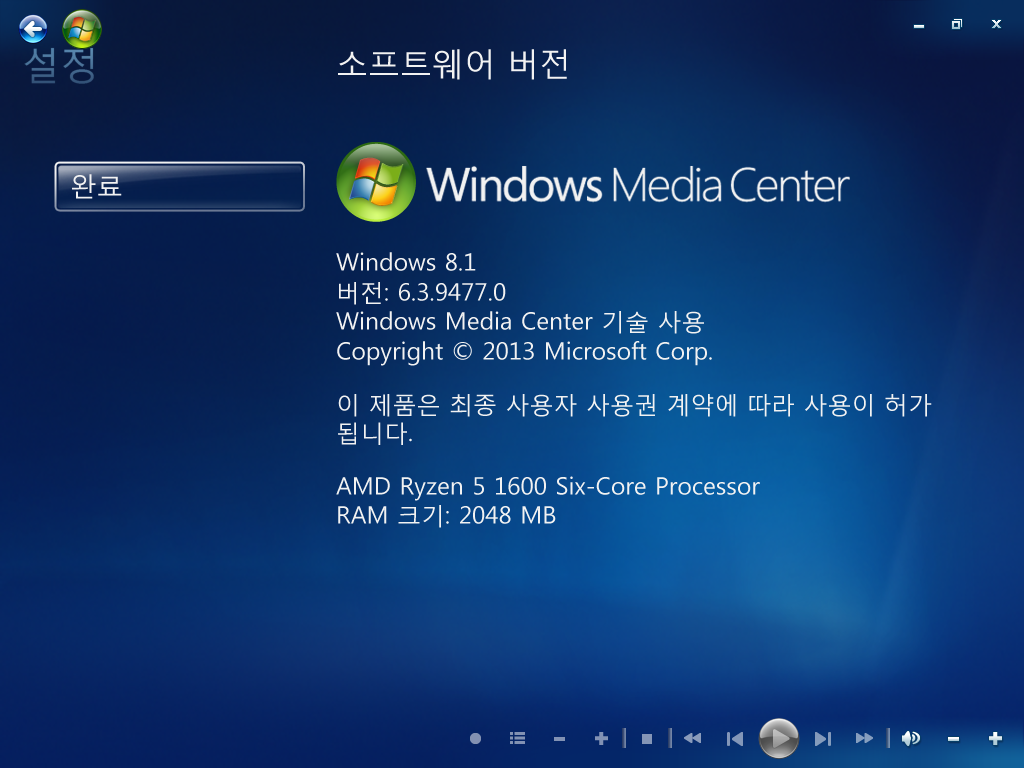Image resolution: width=1024 pixels, height=768 pixels.
Task: Skip forward to next track
Action: tap(823, 739)
